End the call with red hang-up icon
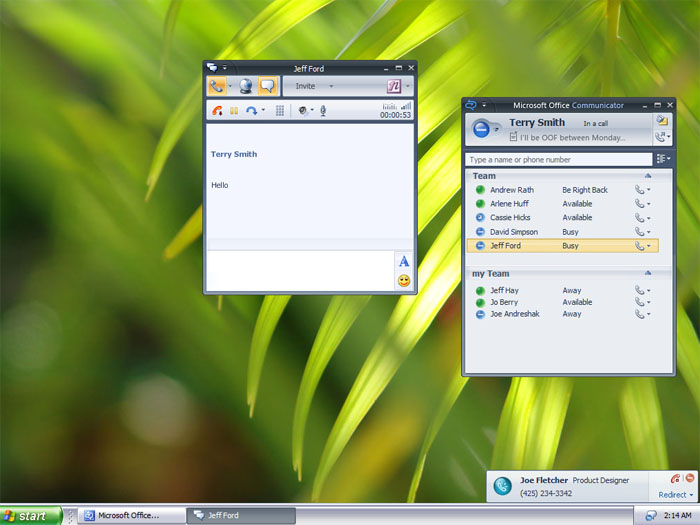700x525 pixels. tap(217, 111)
